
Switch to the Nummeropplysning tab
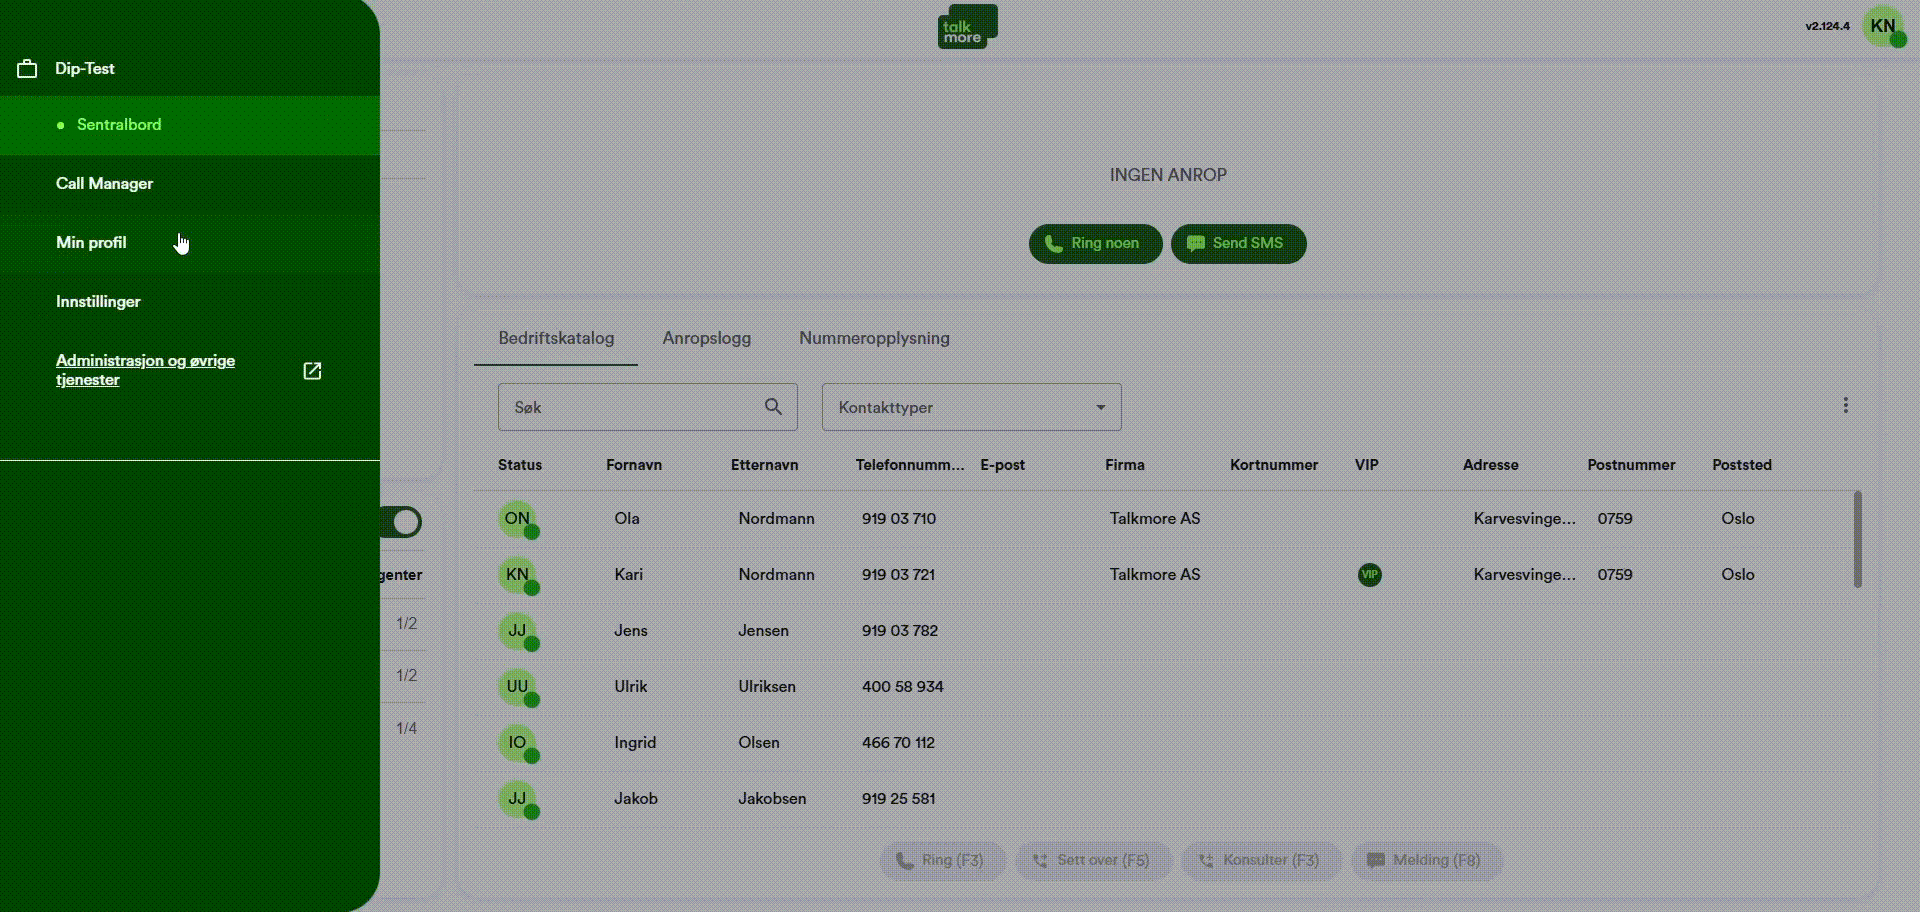(x=873, y=338)
